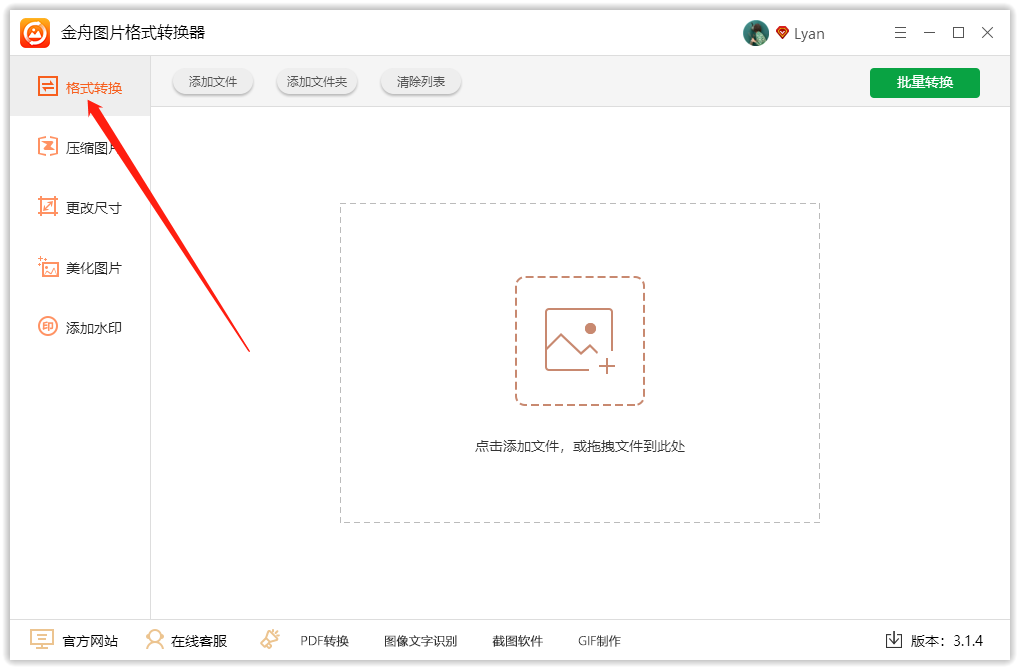This screenshot has width=1020, height=670.
Task: Open the GIF制作 link
Action: pyautogui.click(x=599, y=641)
